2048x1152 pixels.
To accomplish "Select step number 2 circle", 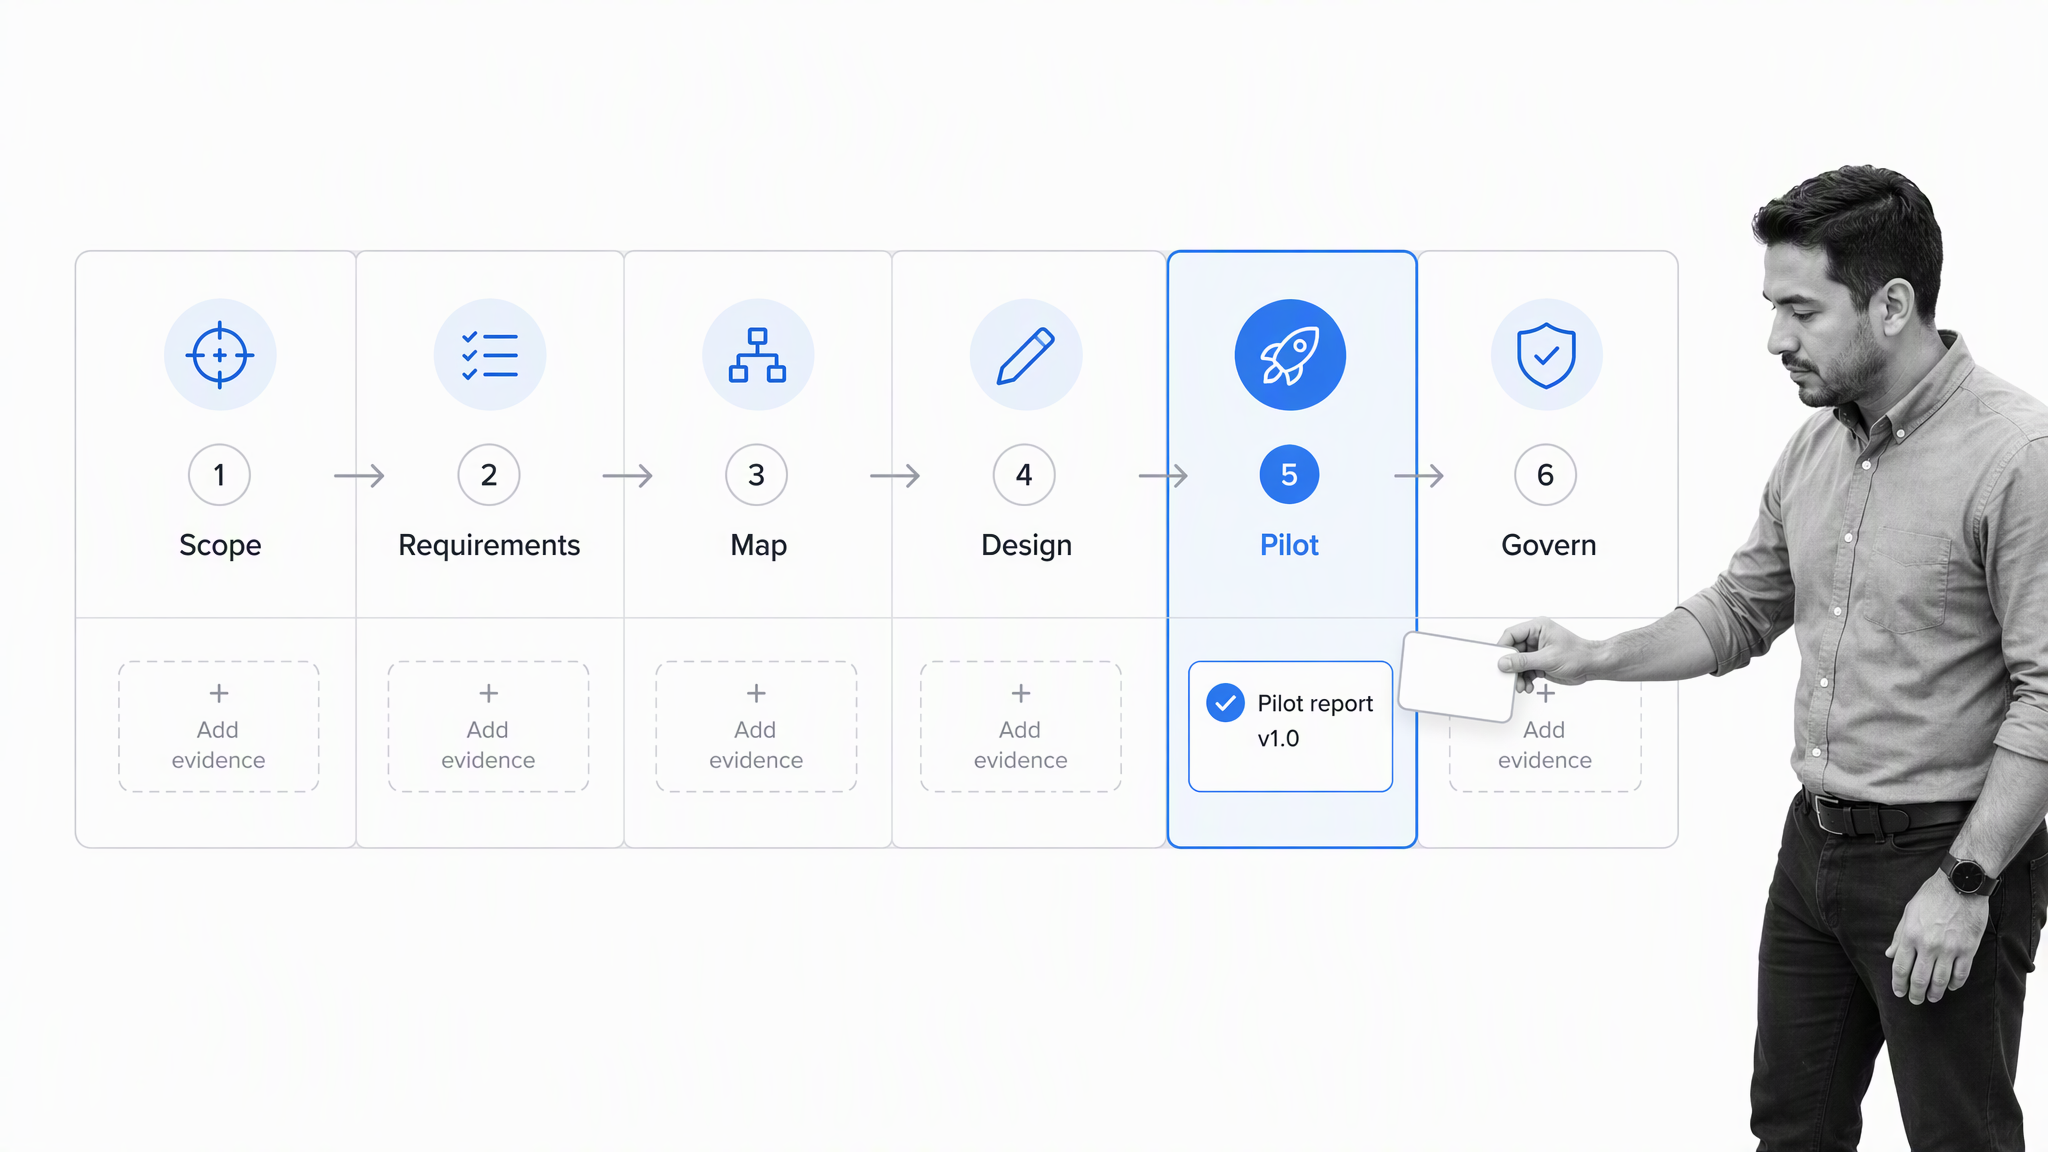I will pyautogui.click(x=489, y=475).
